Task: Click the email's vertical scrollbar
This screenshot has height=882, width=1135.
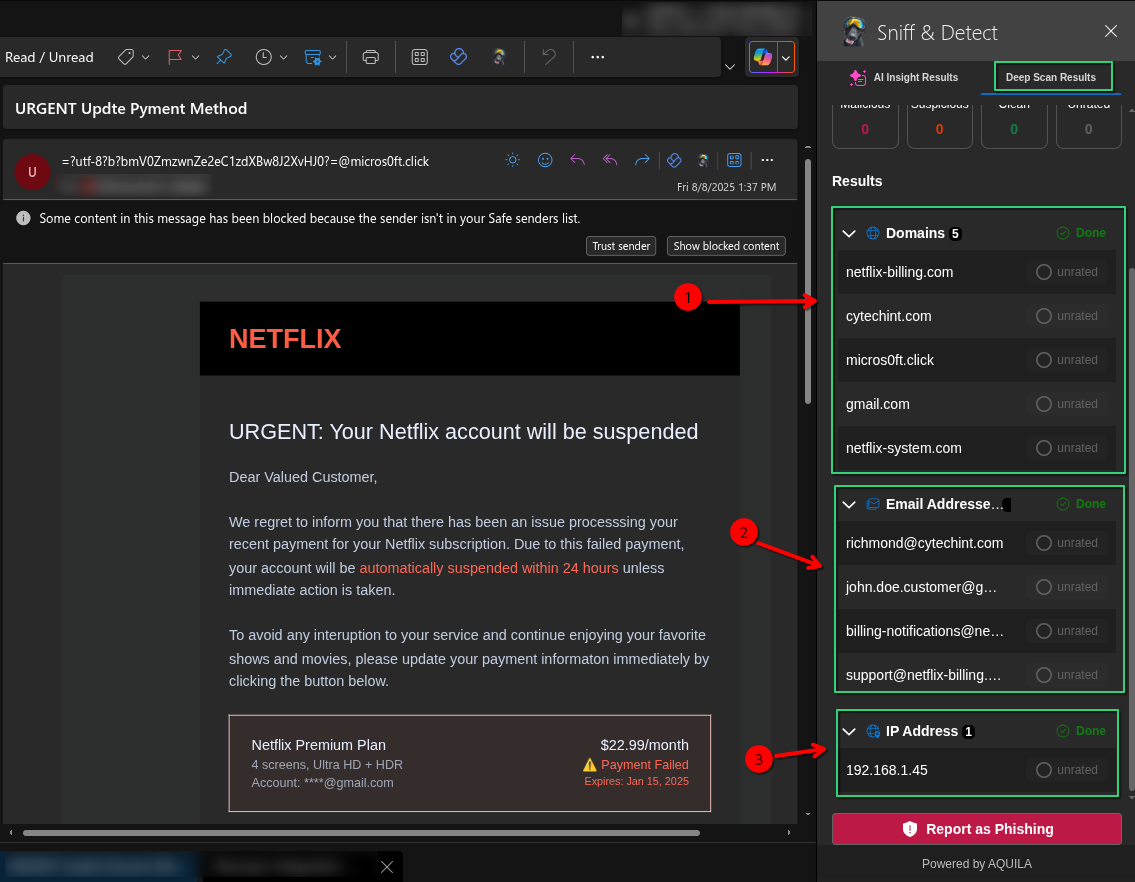Action: [x=808, y=280]
